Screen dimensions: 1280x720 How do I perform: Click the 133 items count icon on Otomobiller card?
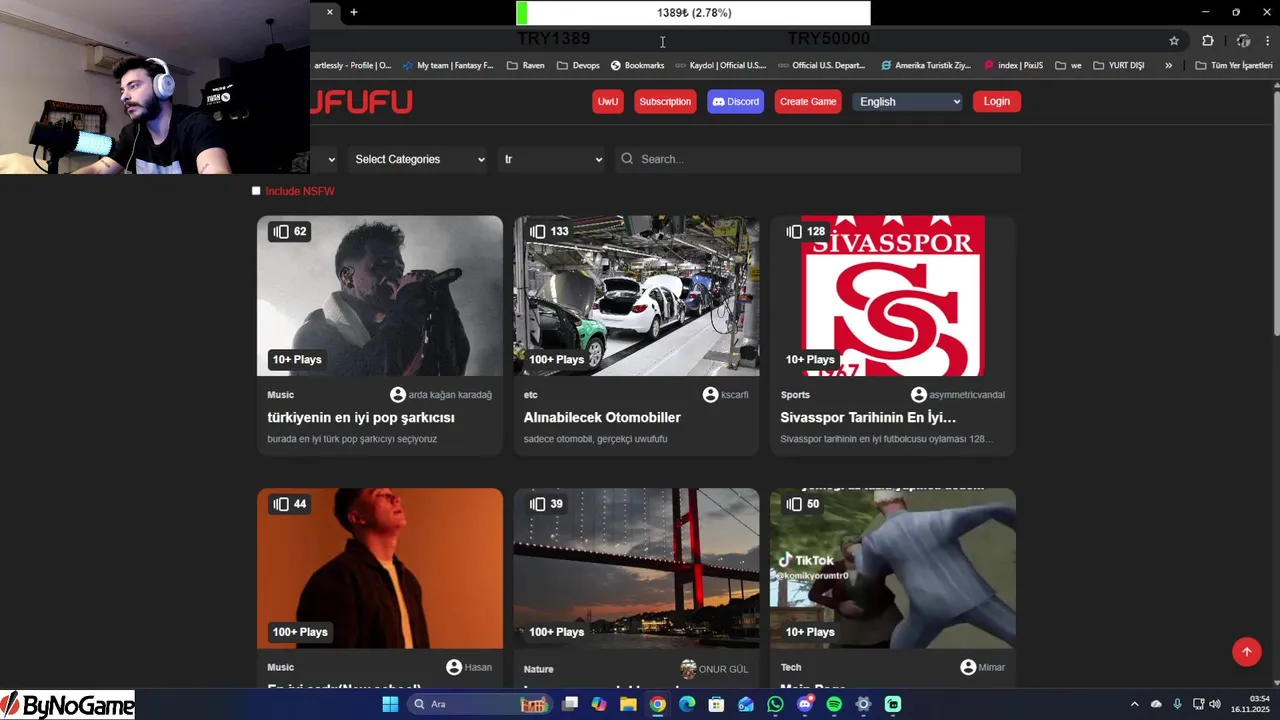[538, 231]
